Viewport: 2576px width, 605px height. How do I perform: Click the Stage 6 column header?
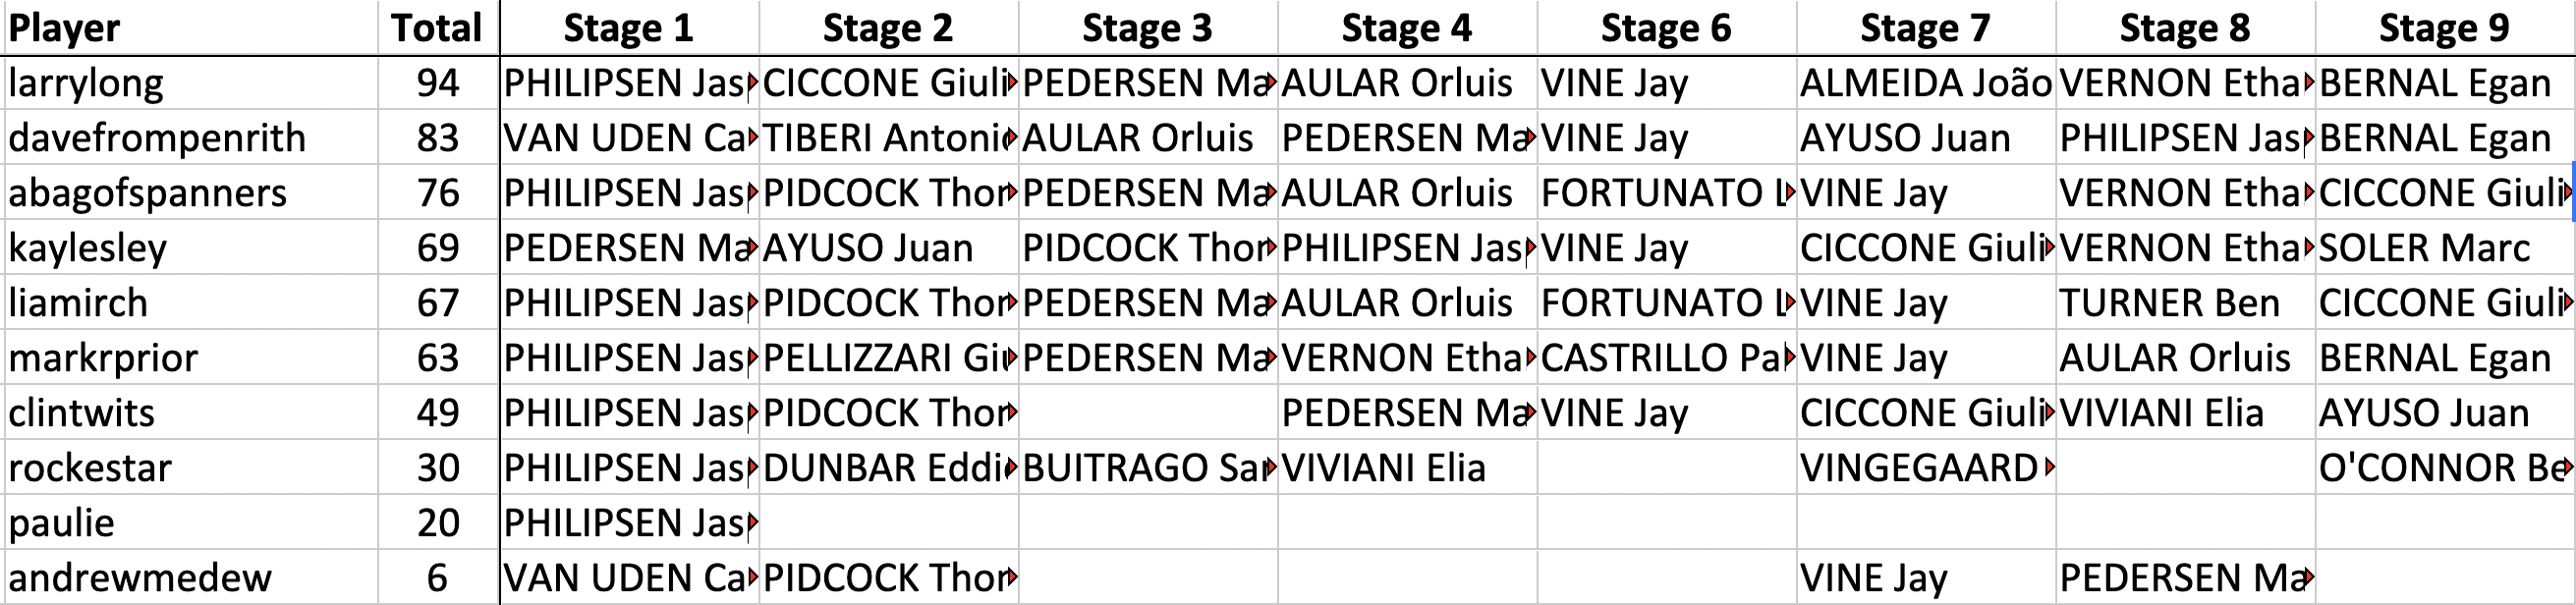point(1666,28)
